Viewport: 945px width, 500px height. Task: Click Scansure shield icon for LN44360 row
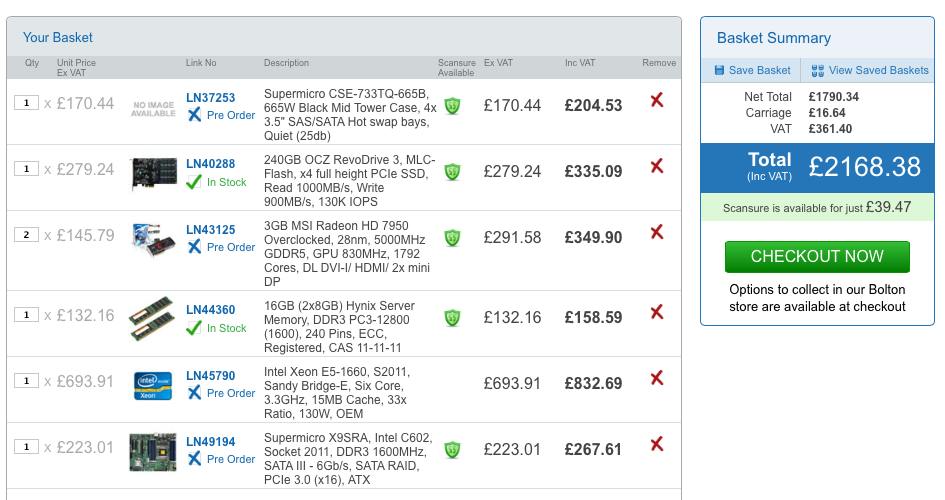[453, 317]
